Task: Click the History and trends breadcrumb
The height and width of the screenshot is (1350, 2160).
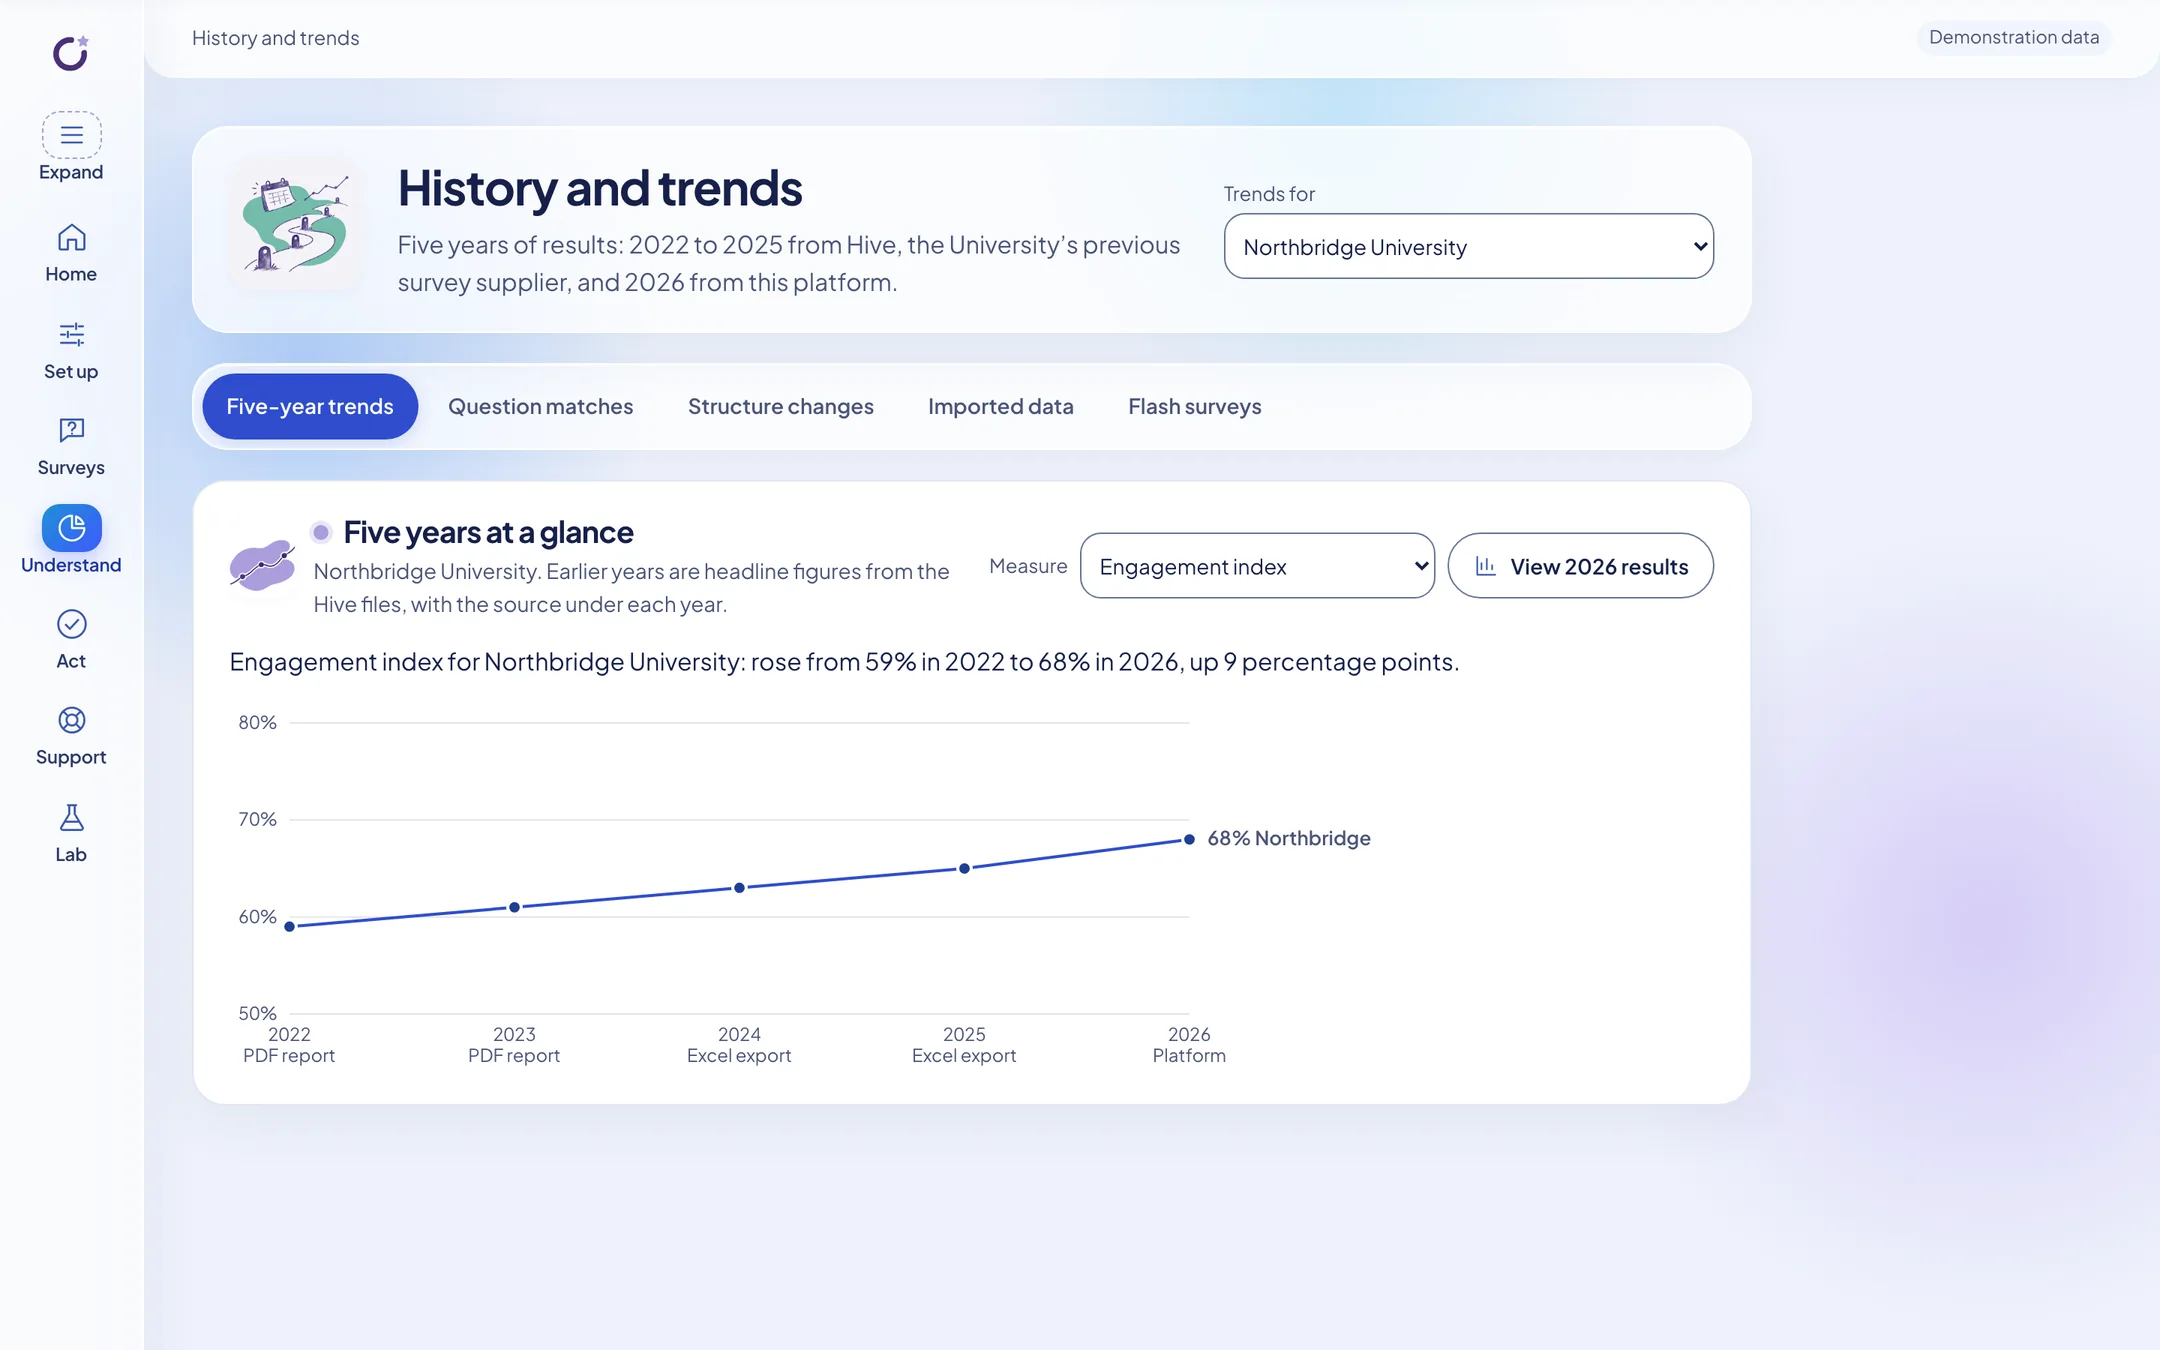Action: 275,38
